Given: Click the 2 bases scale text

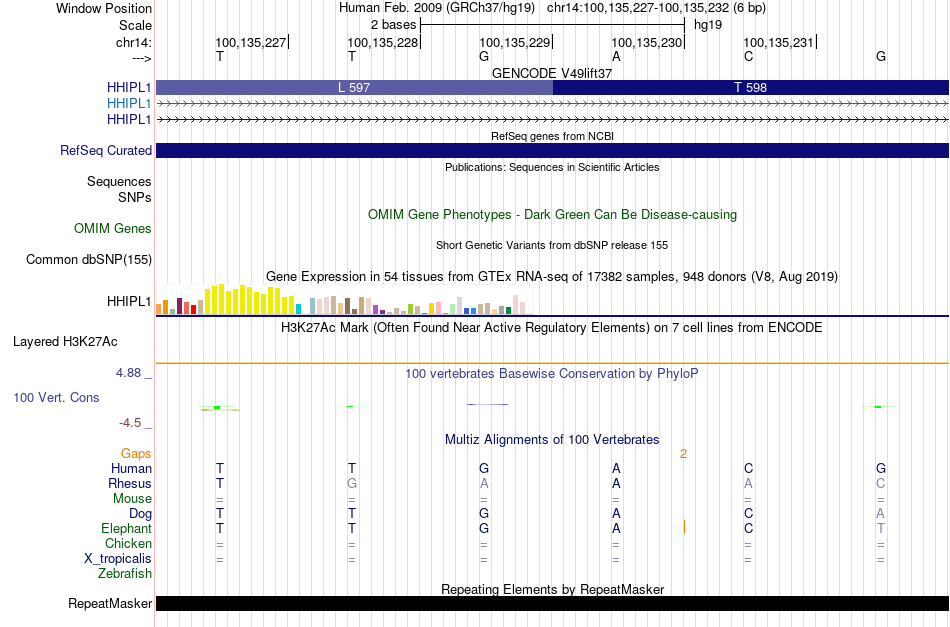Looking at the screenshot, I should tap(394, 25).
